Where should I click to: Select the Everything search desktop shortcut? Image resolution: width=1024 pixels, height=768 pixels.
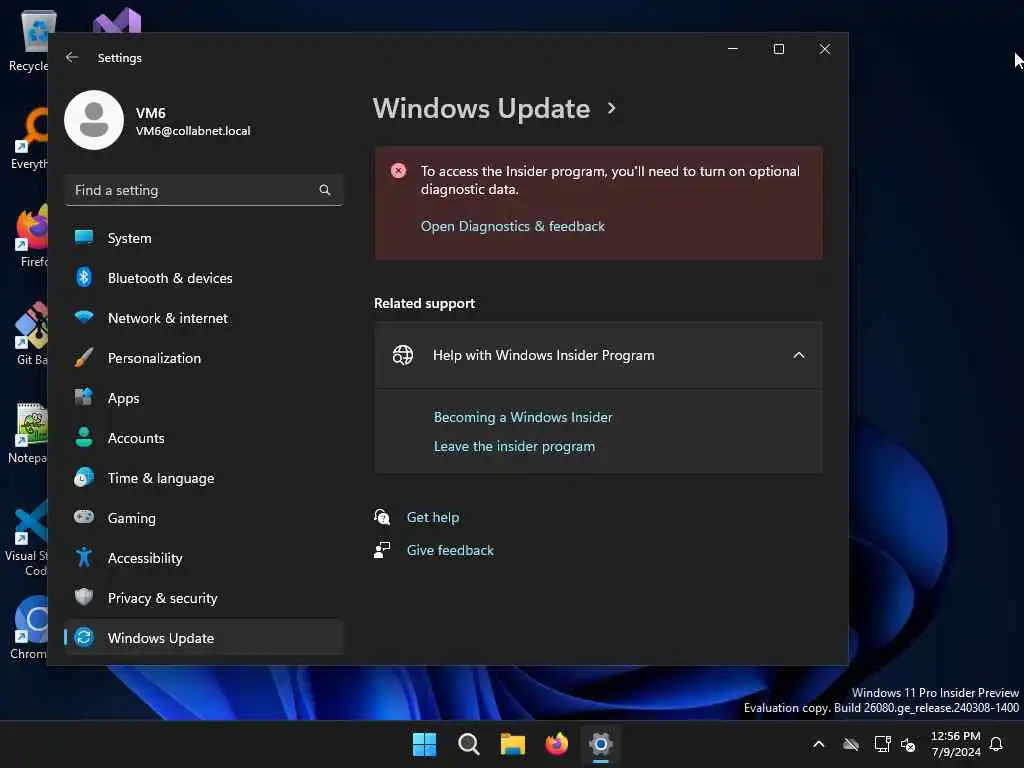click(x=30, y=138)
